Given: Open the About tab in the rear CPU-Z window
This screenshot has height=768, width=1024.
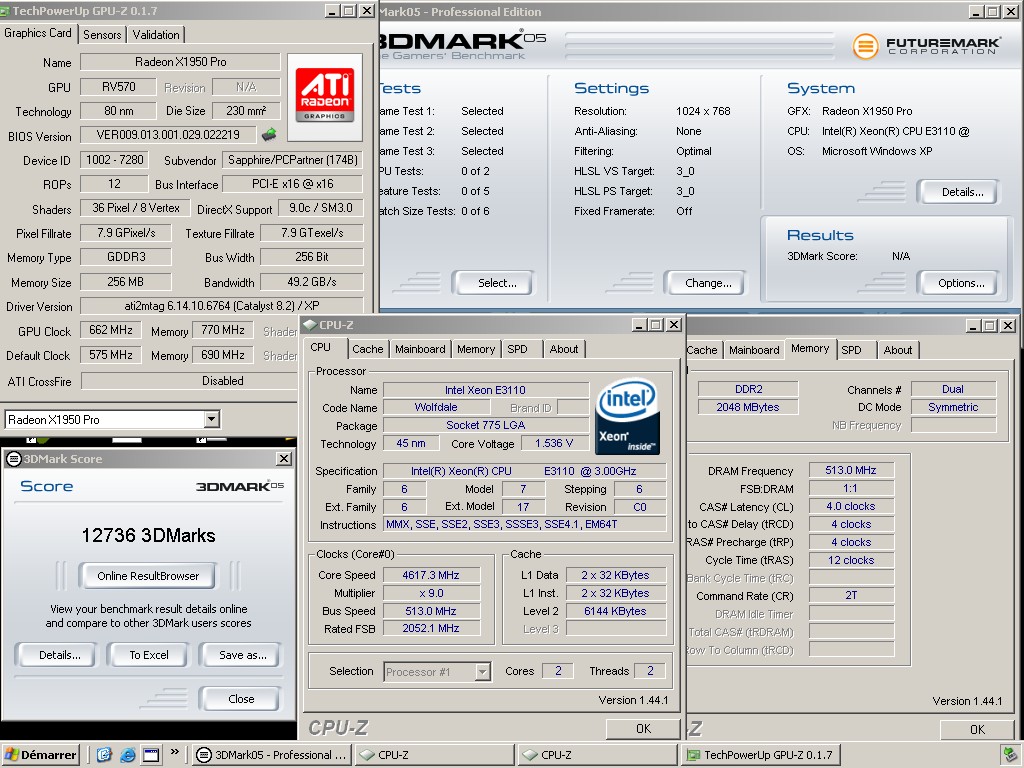Looking at the screenshot, I should coord(898,350).
